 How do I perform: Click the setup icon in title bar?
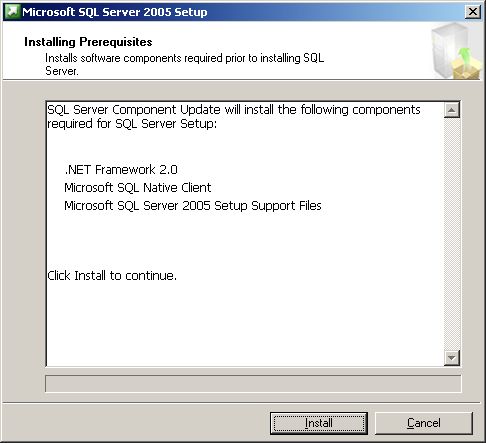[12, 12]
